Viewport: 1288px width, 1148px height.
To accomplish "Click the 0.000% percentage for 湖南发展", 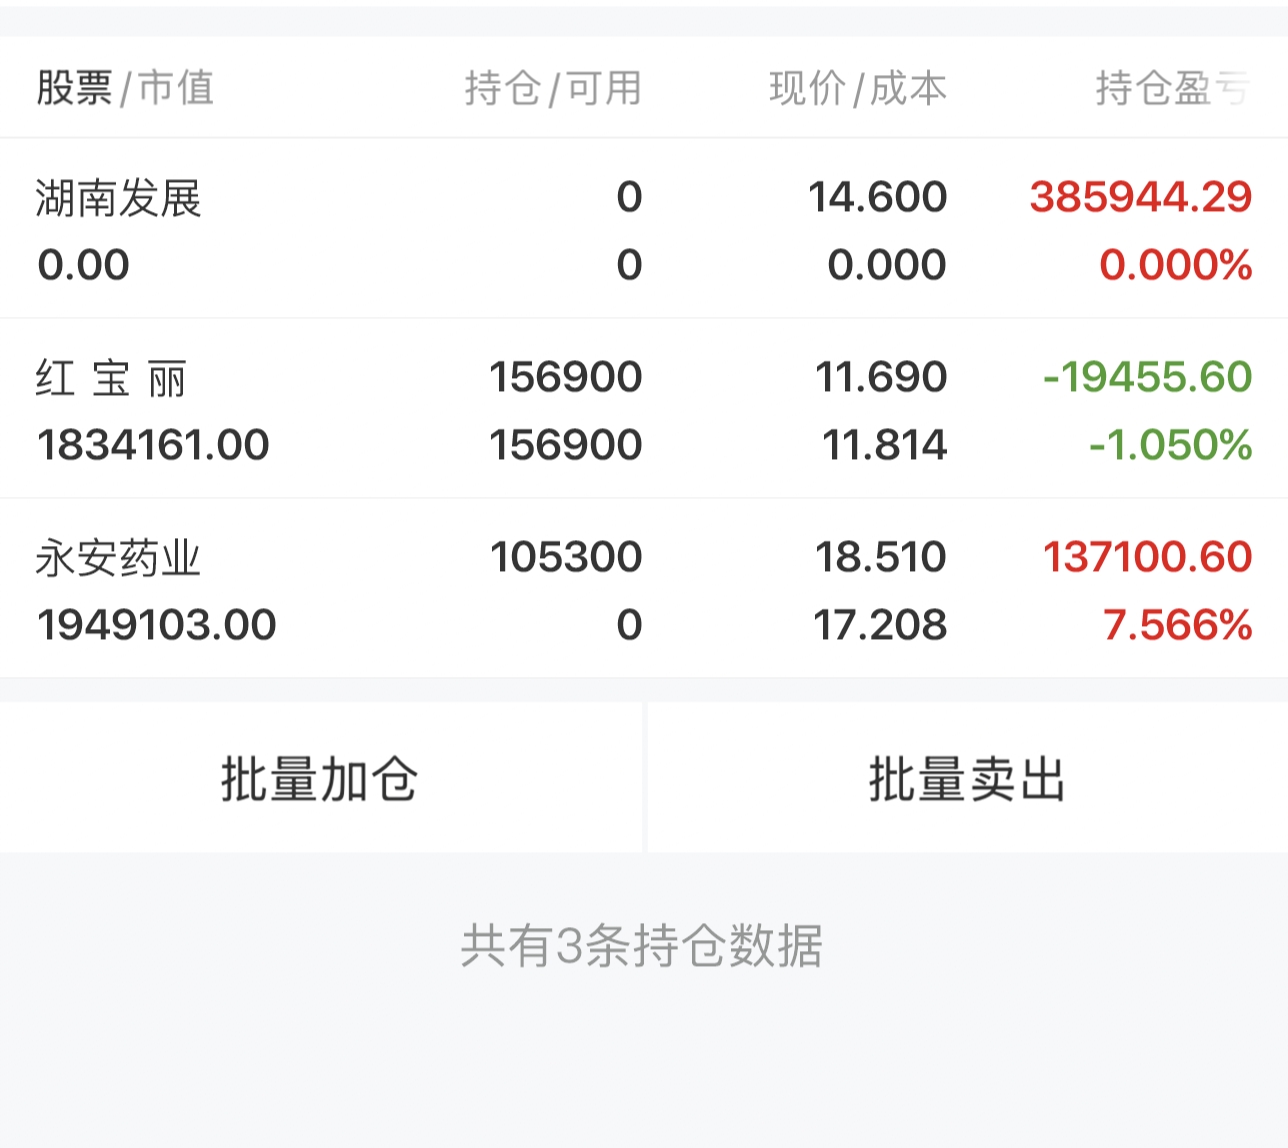I will click(x=1176, y=265).
